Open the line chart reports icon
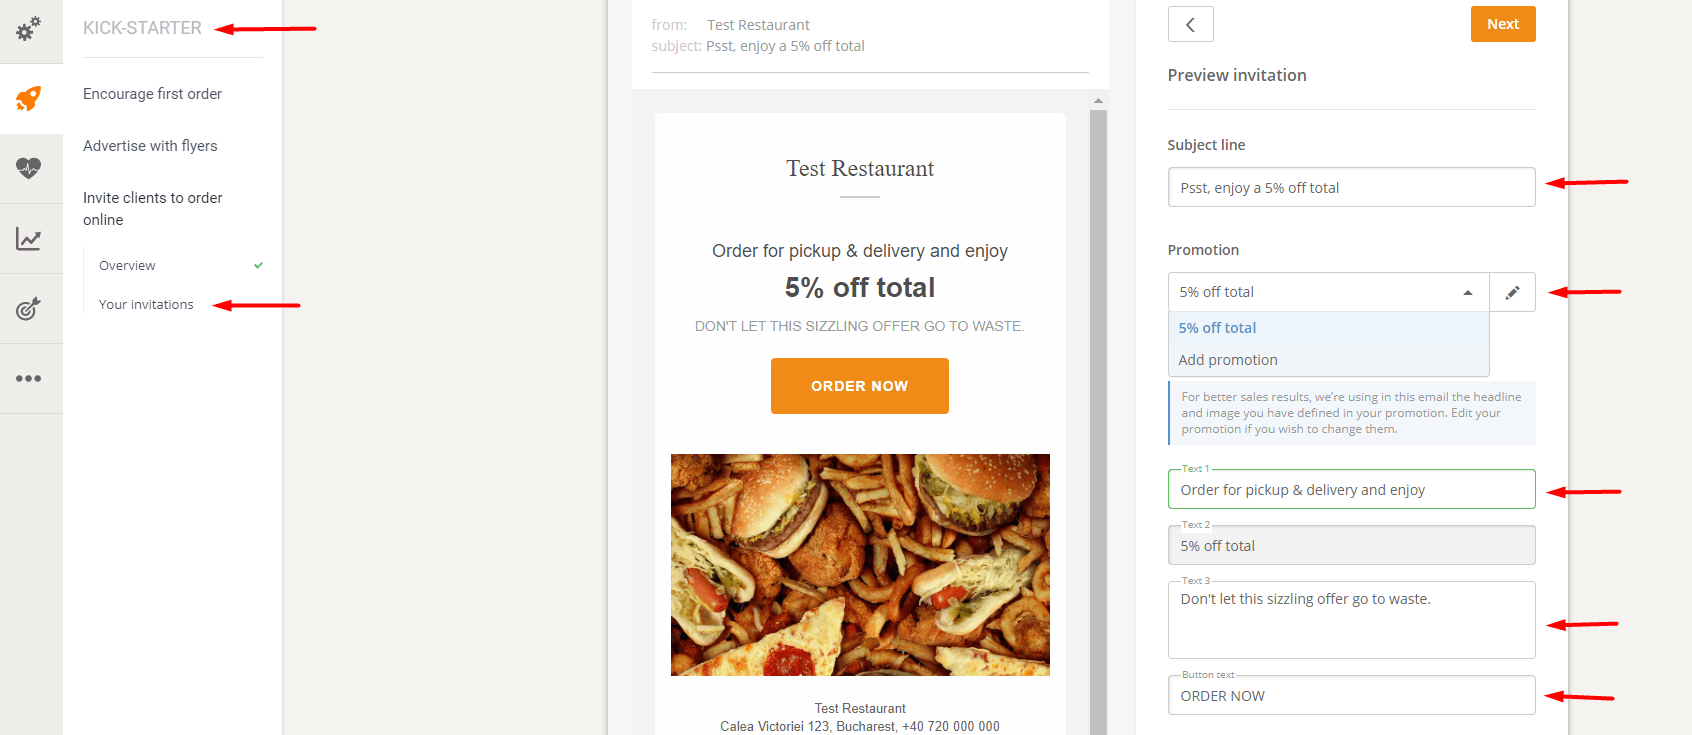 [x=29, y=239]
